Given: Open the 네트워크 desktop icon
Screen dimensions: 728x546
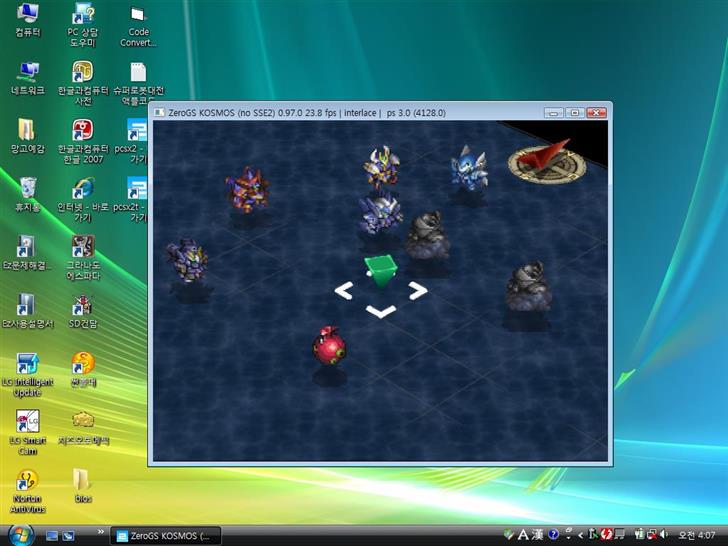Looking at the screenshot, I should tap(27, 78).
